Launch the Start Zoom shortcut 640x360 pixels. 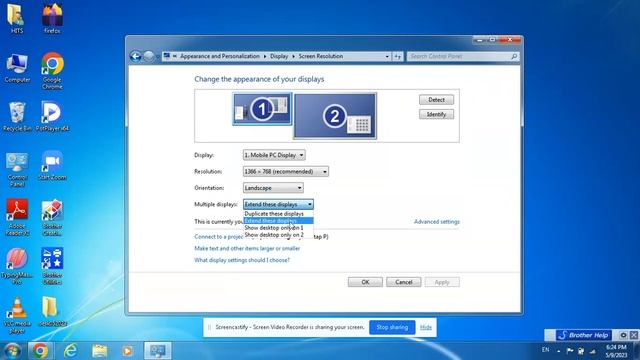click(52, 166)
